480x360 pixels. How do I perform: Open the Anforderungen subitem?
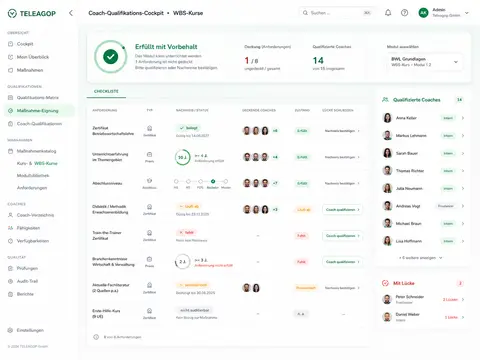tap(32, 188)
